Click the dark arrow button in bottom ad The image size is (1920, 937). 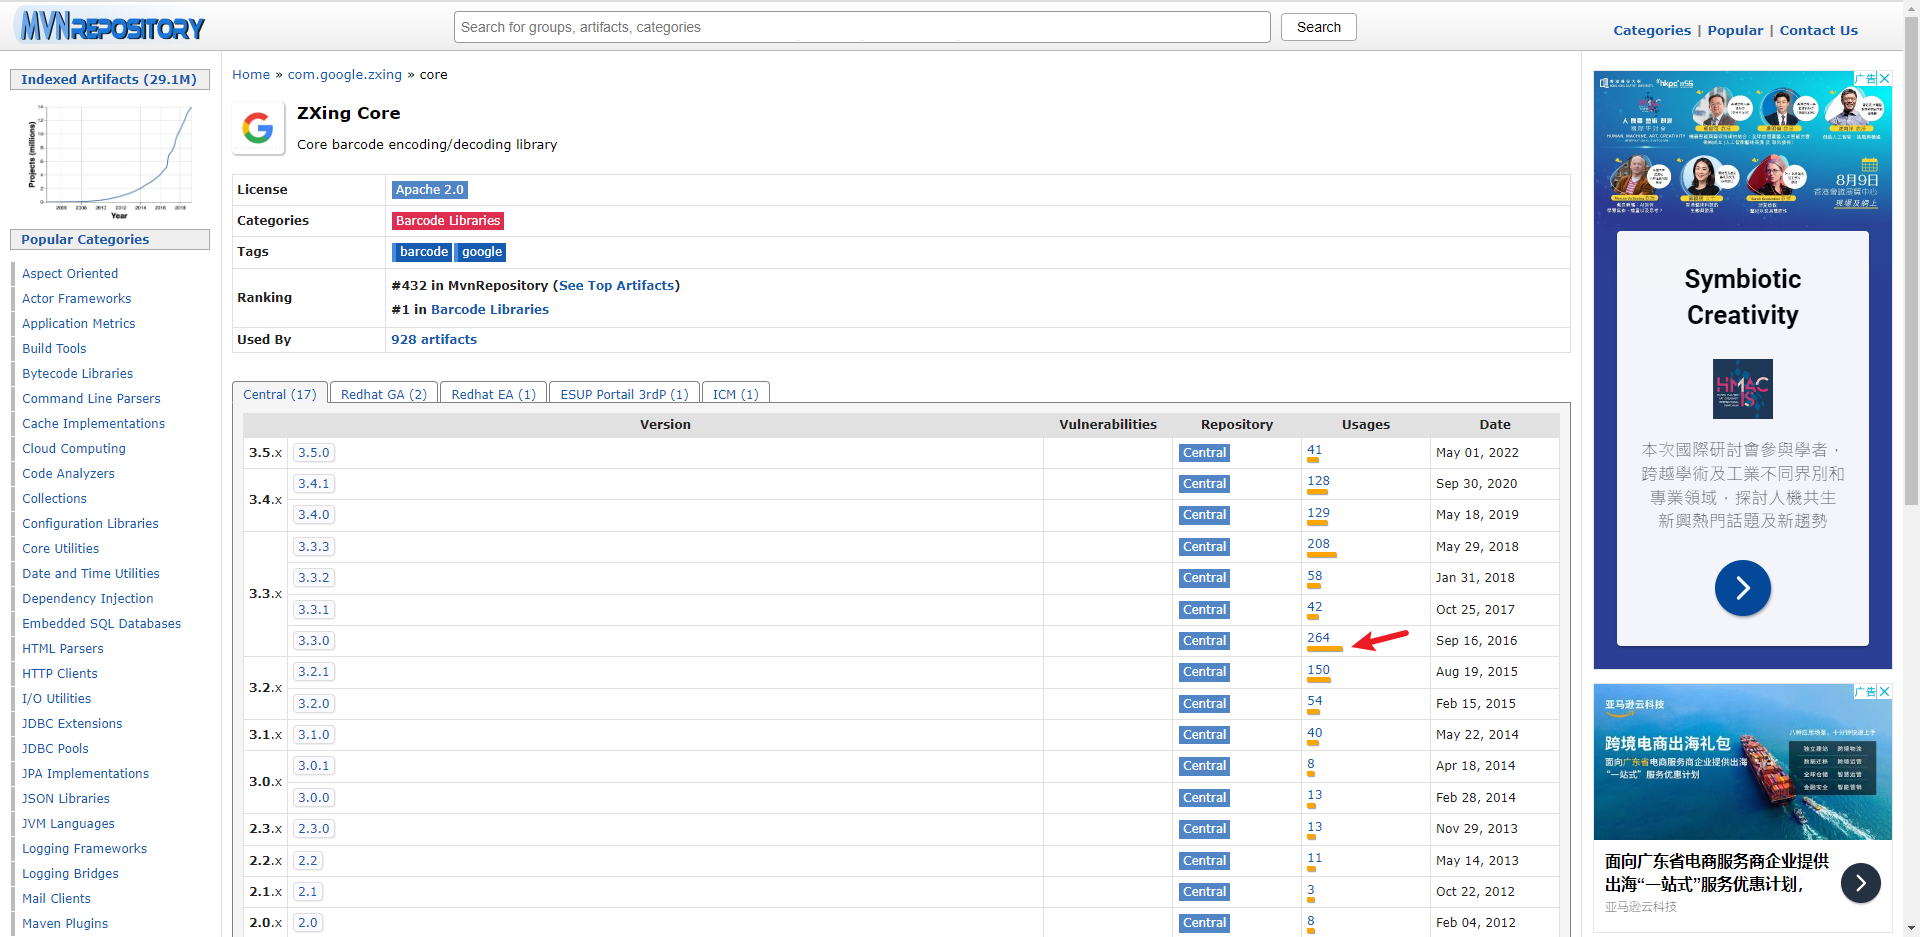pos(1860,883)
